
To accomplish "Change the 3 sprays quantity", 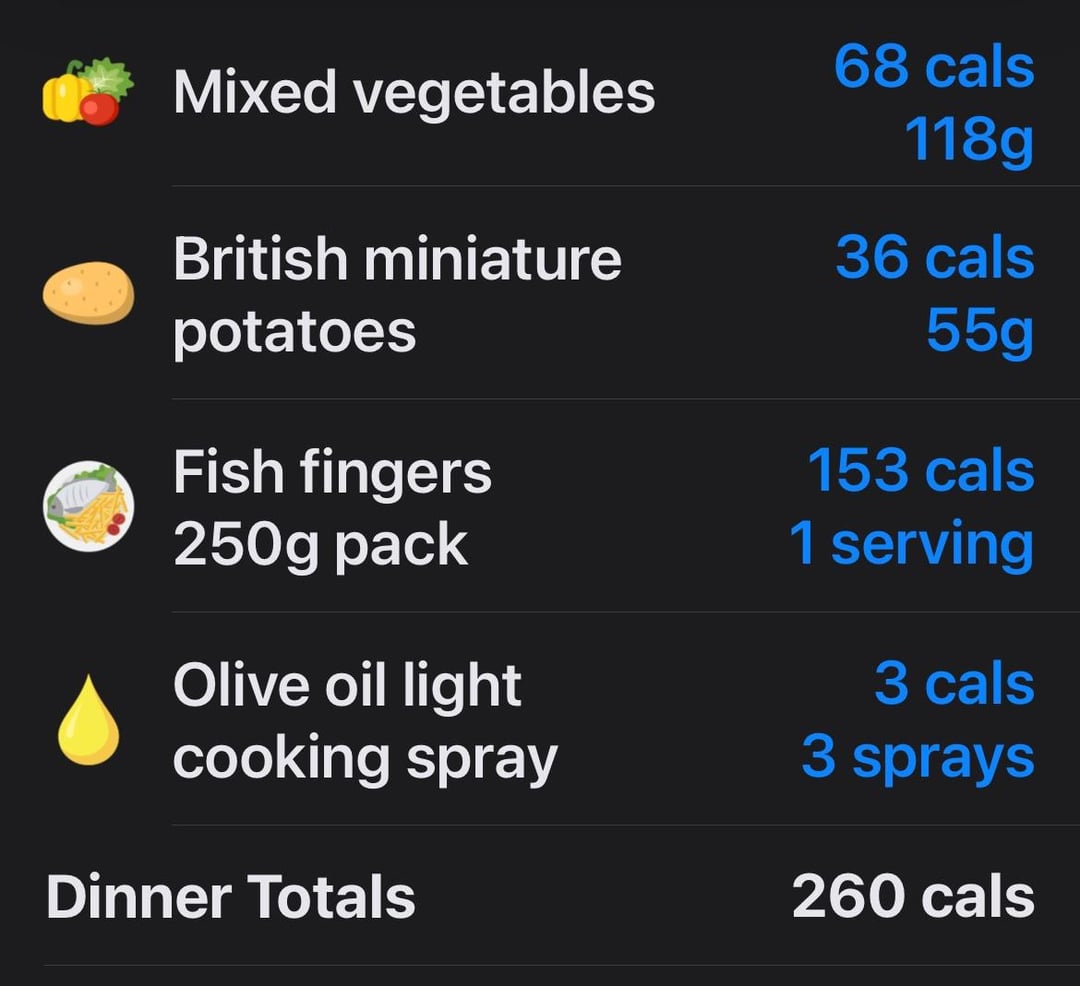I will [x=918, y=757].
